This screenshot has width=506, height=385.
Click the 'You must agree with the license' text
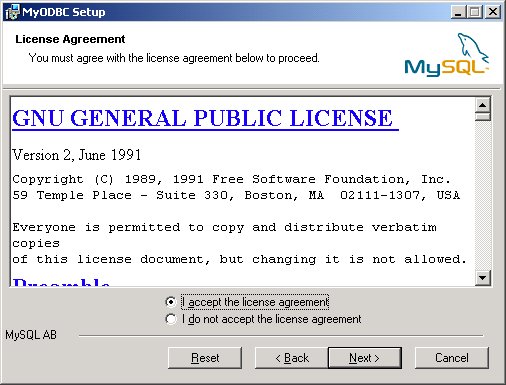tap(174, 58)
